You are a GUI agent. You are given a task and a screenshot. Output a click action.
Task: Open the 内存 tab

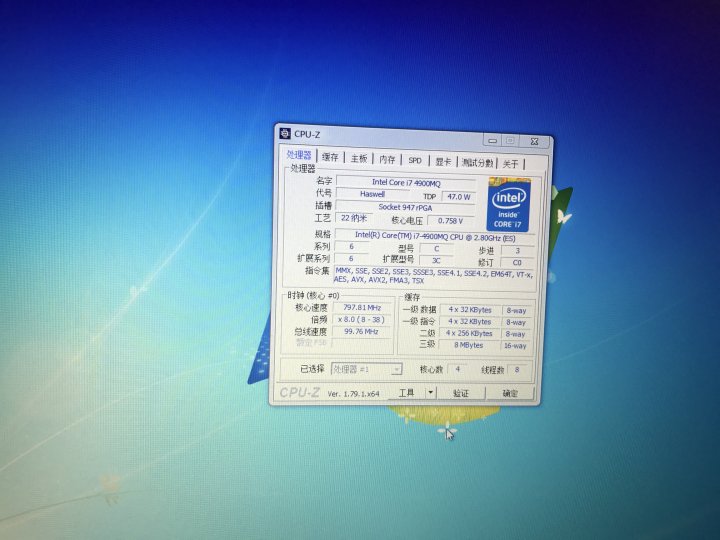pos(387,159)
